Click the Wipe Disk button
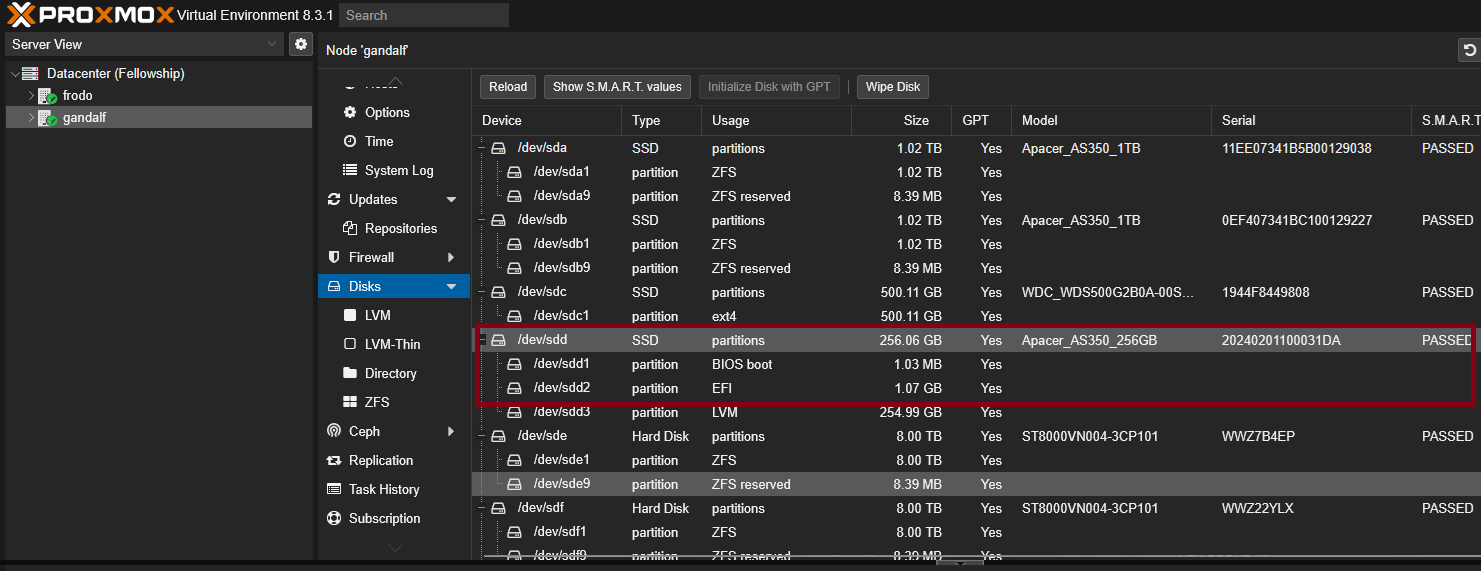 (893, 87)
